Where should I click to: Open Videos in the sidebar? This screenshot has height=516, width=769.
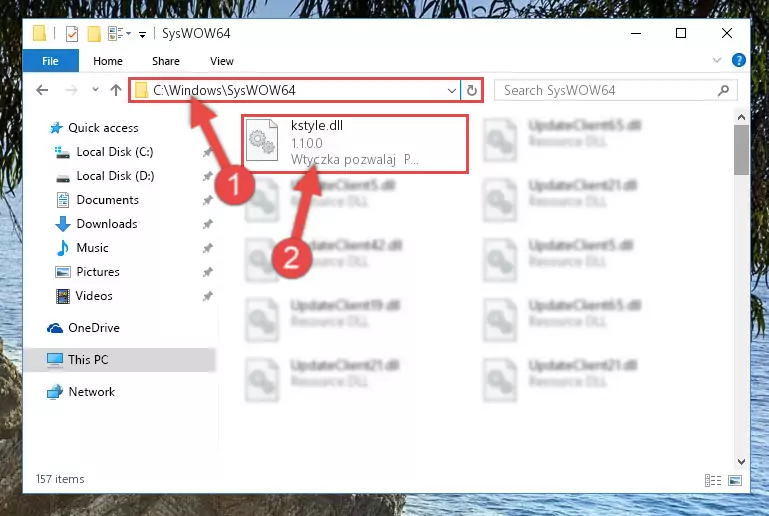(x=84, y=296)
